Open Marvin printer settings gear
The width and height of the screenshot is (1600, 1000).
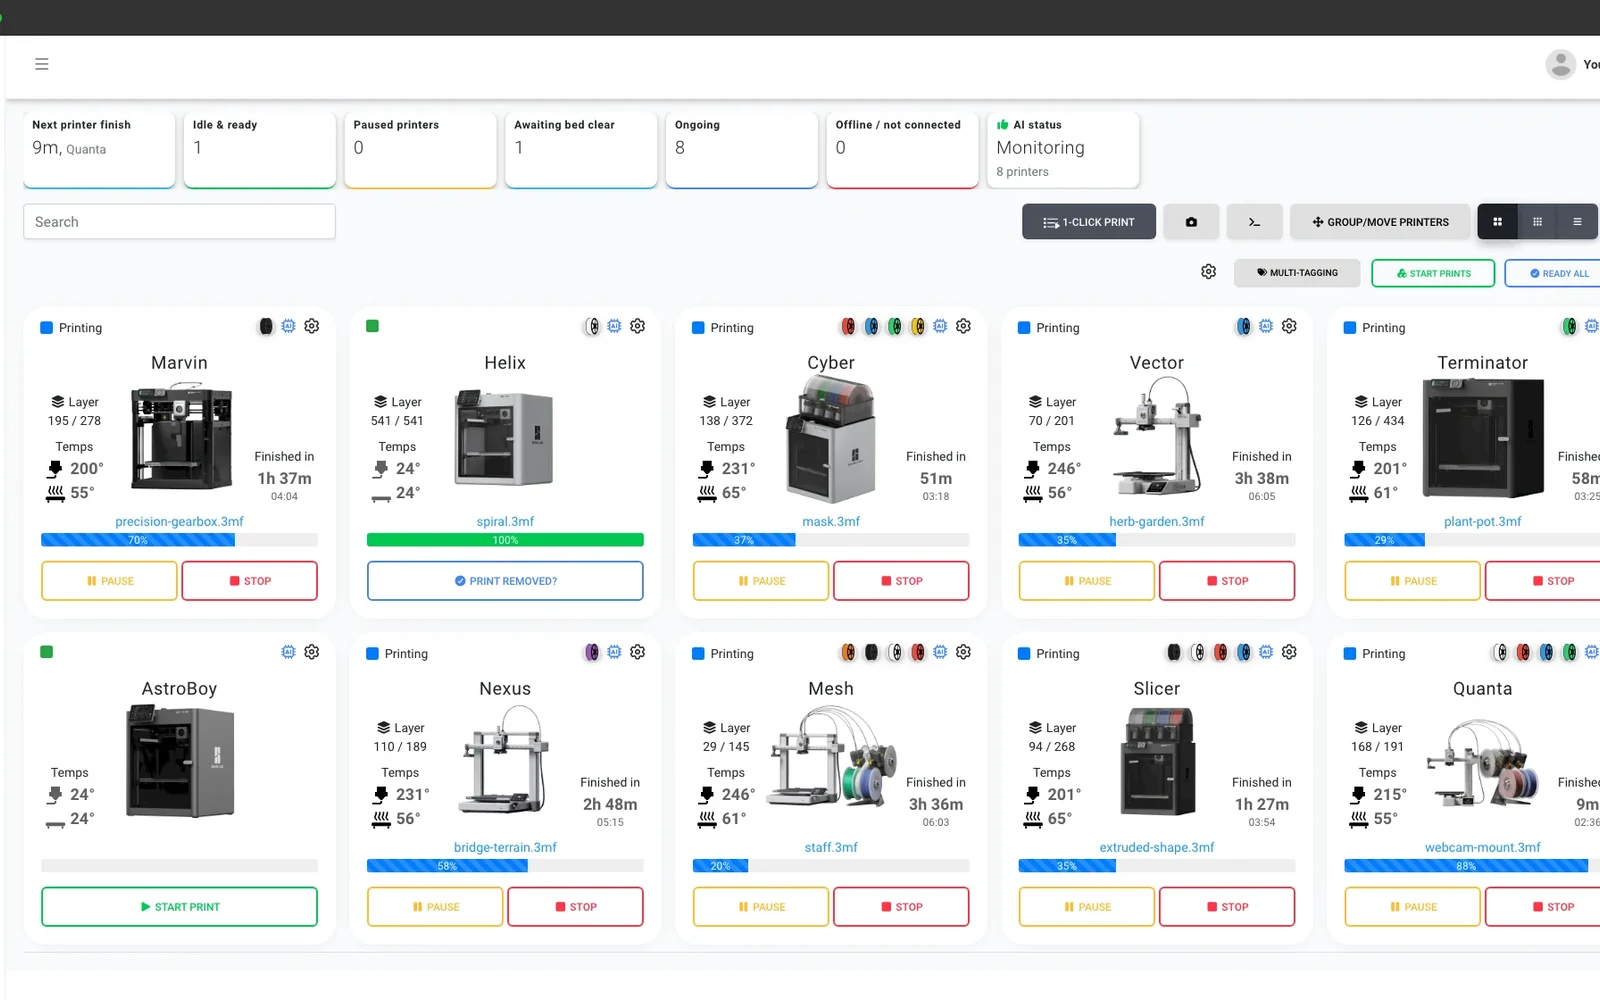point(312,326)
